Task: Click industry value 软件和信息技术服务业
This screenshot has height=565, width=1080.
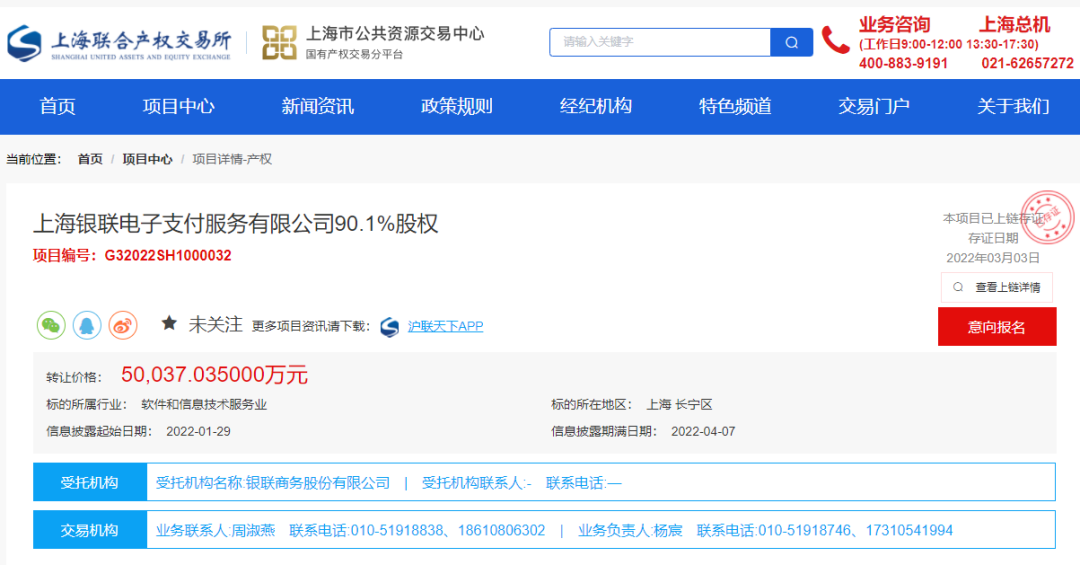Action: point(204,404)
